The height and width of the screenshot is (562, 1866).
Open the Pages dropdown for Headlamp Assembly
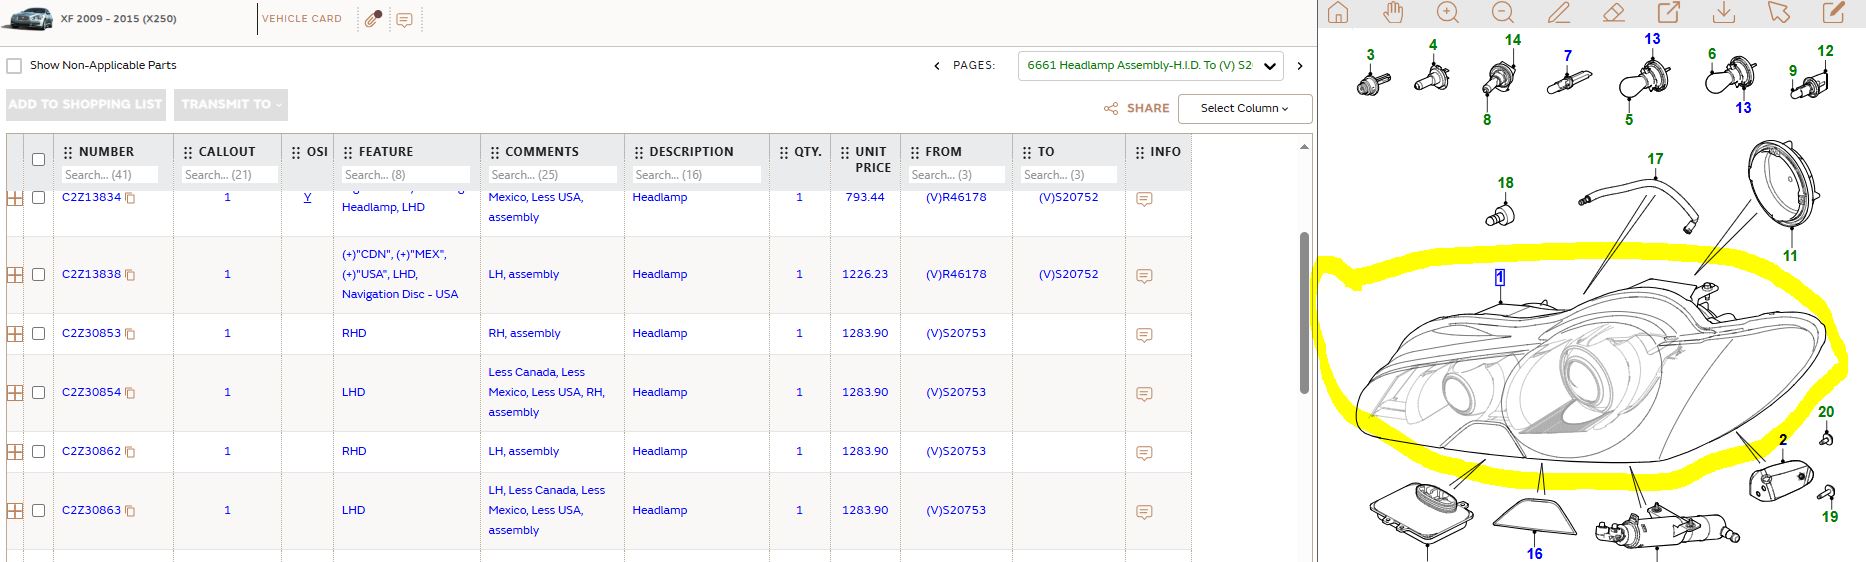point(1150,66)
